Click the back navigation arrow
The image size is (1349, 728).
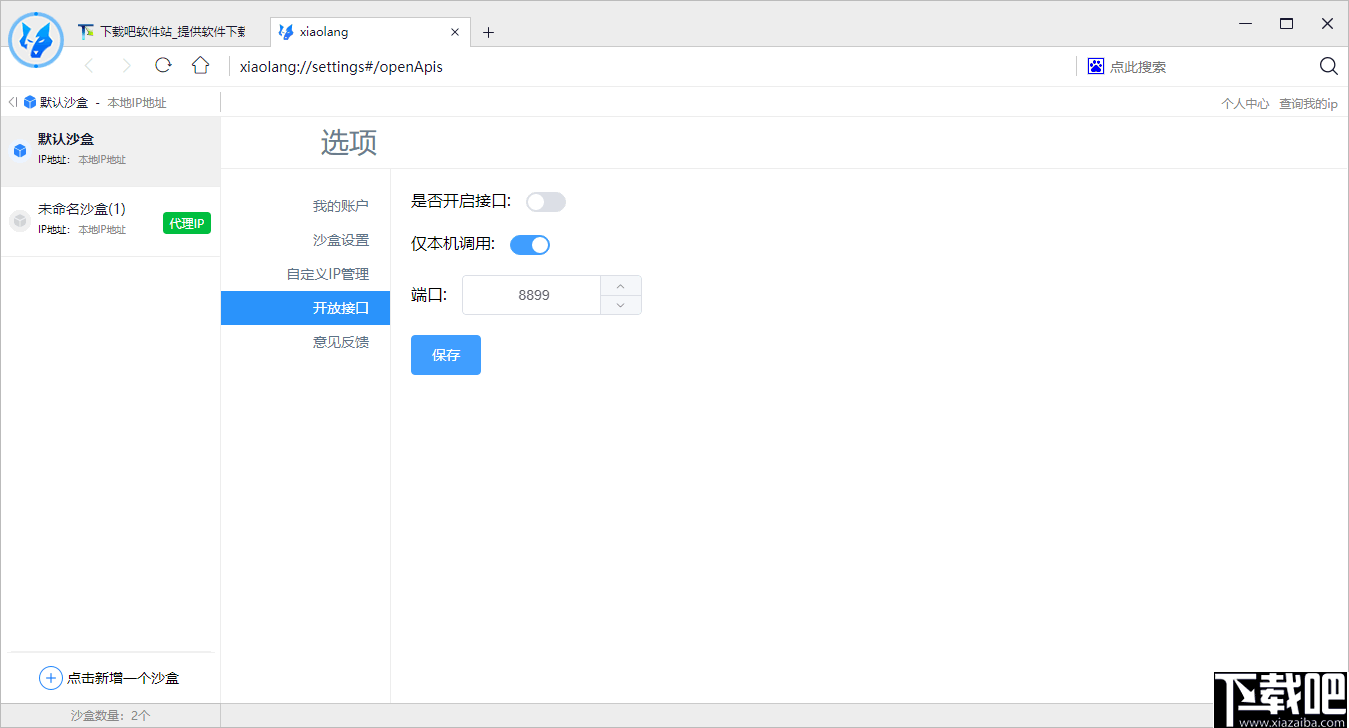coord(90,66)
